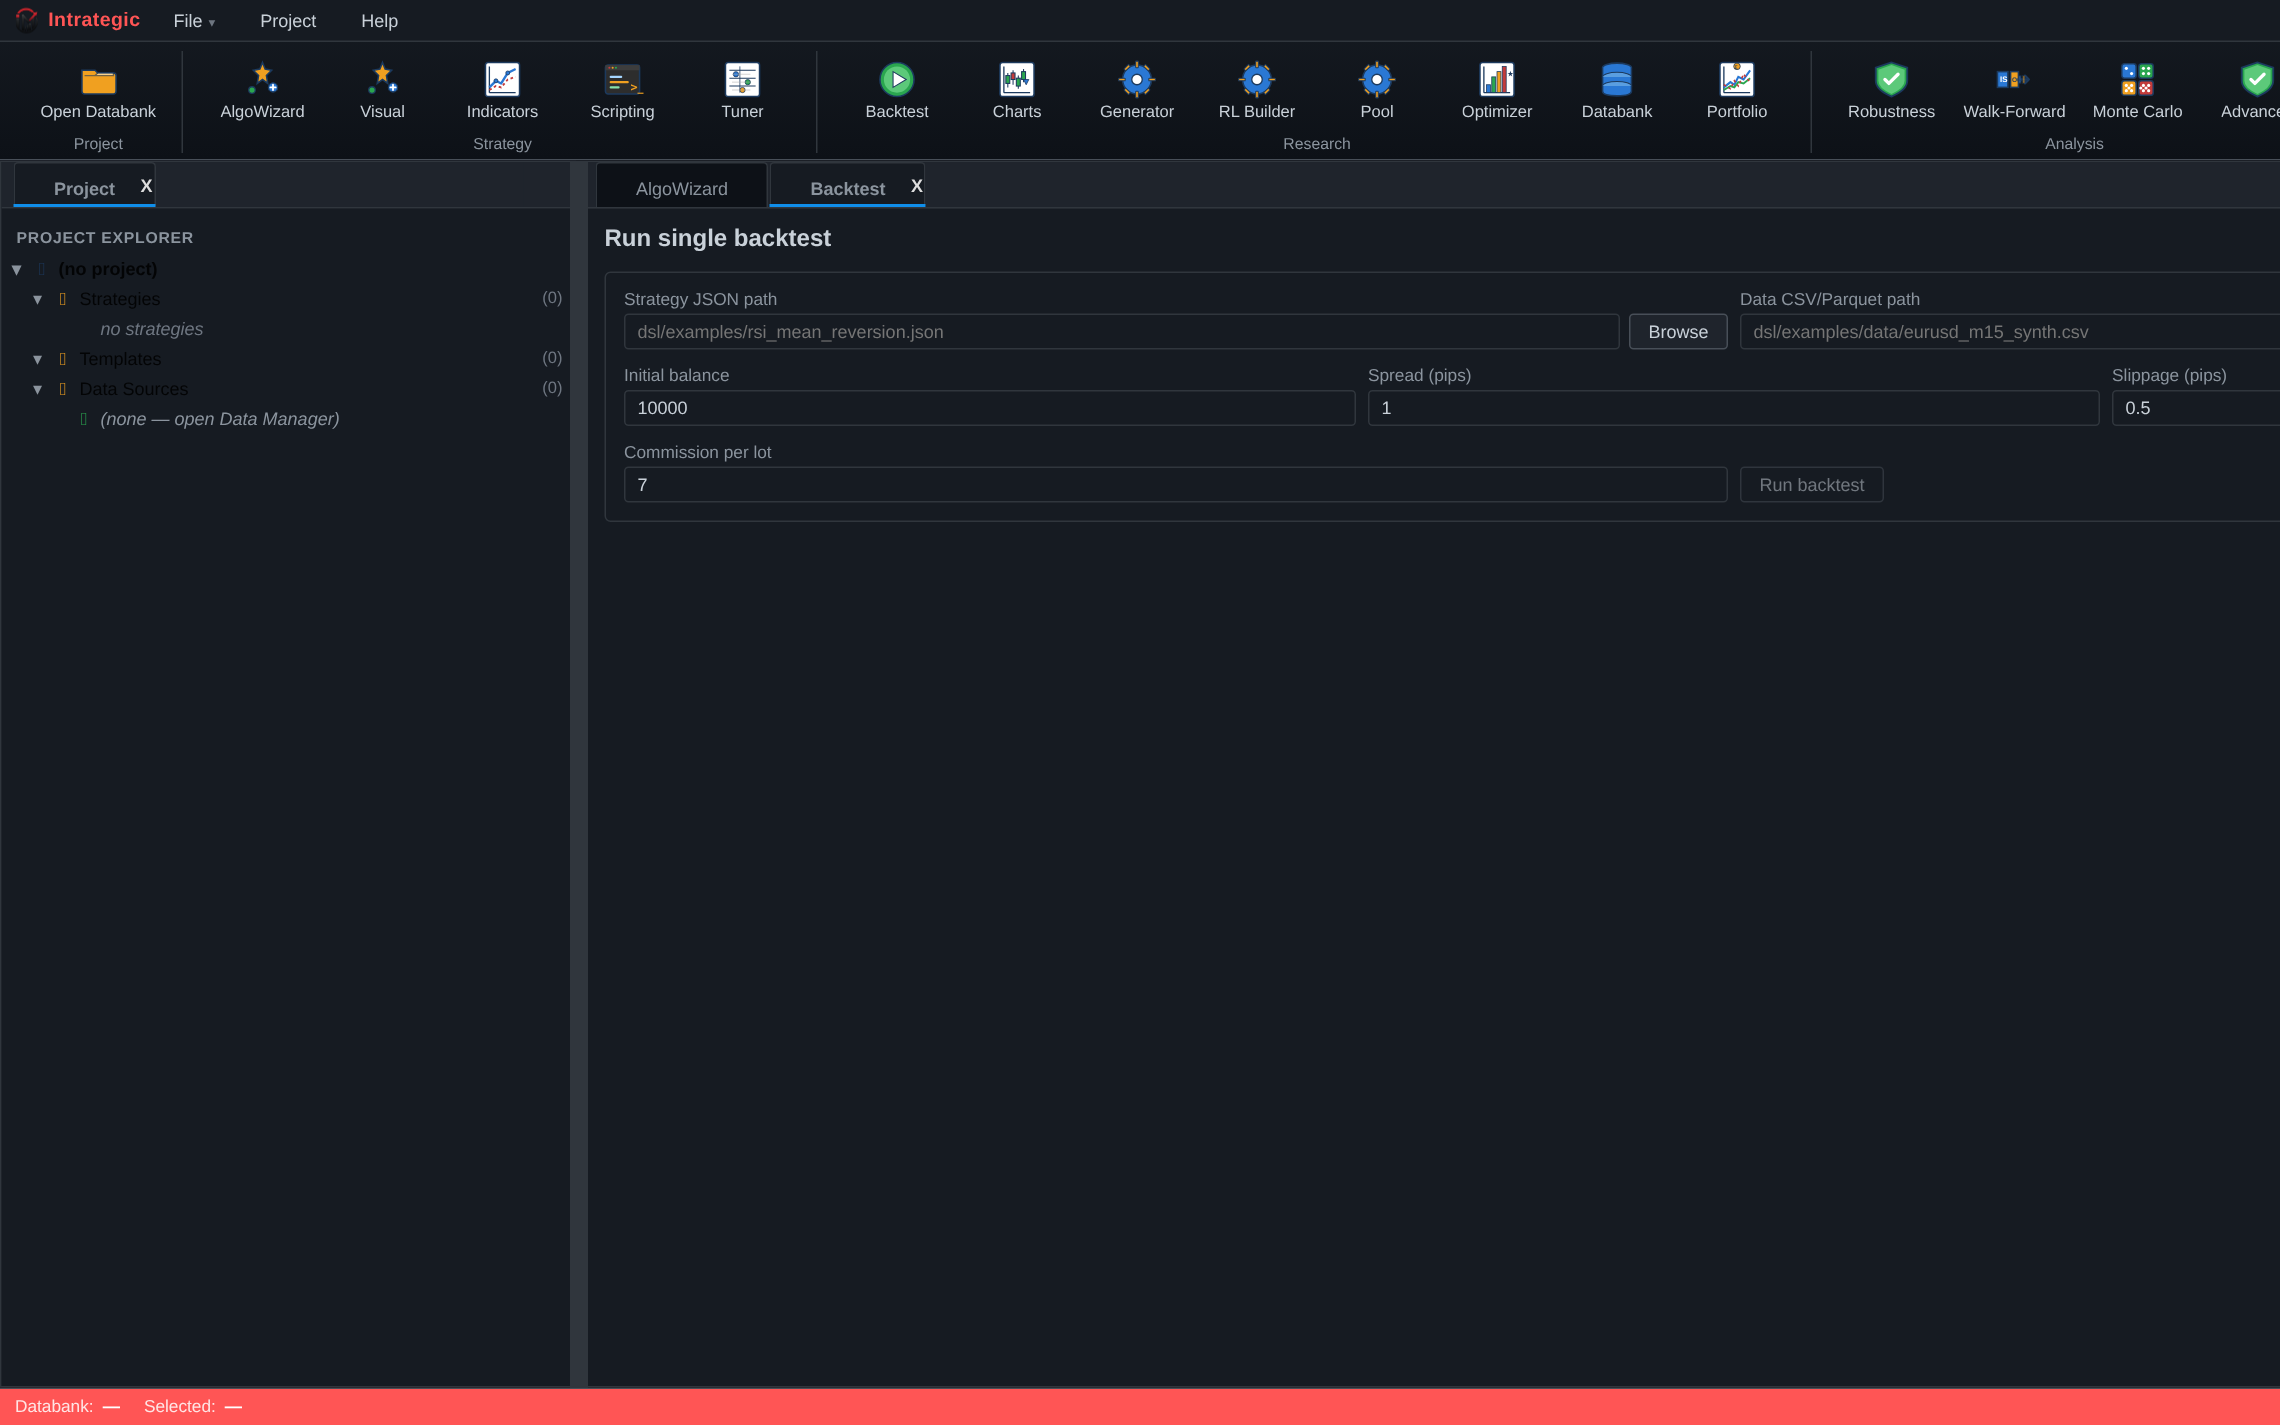Select the Templates folder item
This screenshot has width=2280, height=1425.
(120, 359)
